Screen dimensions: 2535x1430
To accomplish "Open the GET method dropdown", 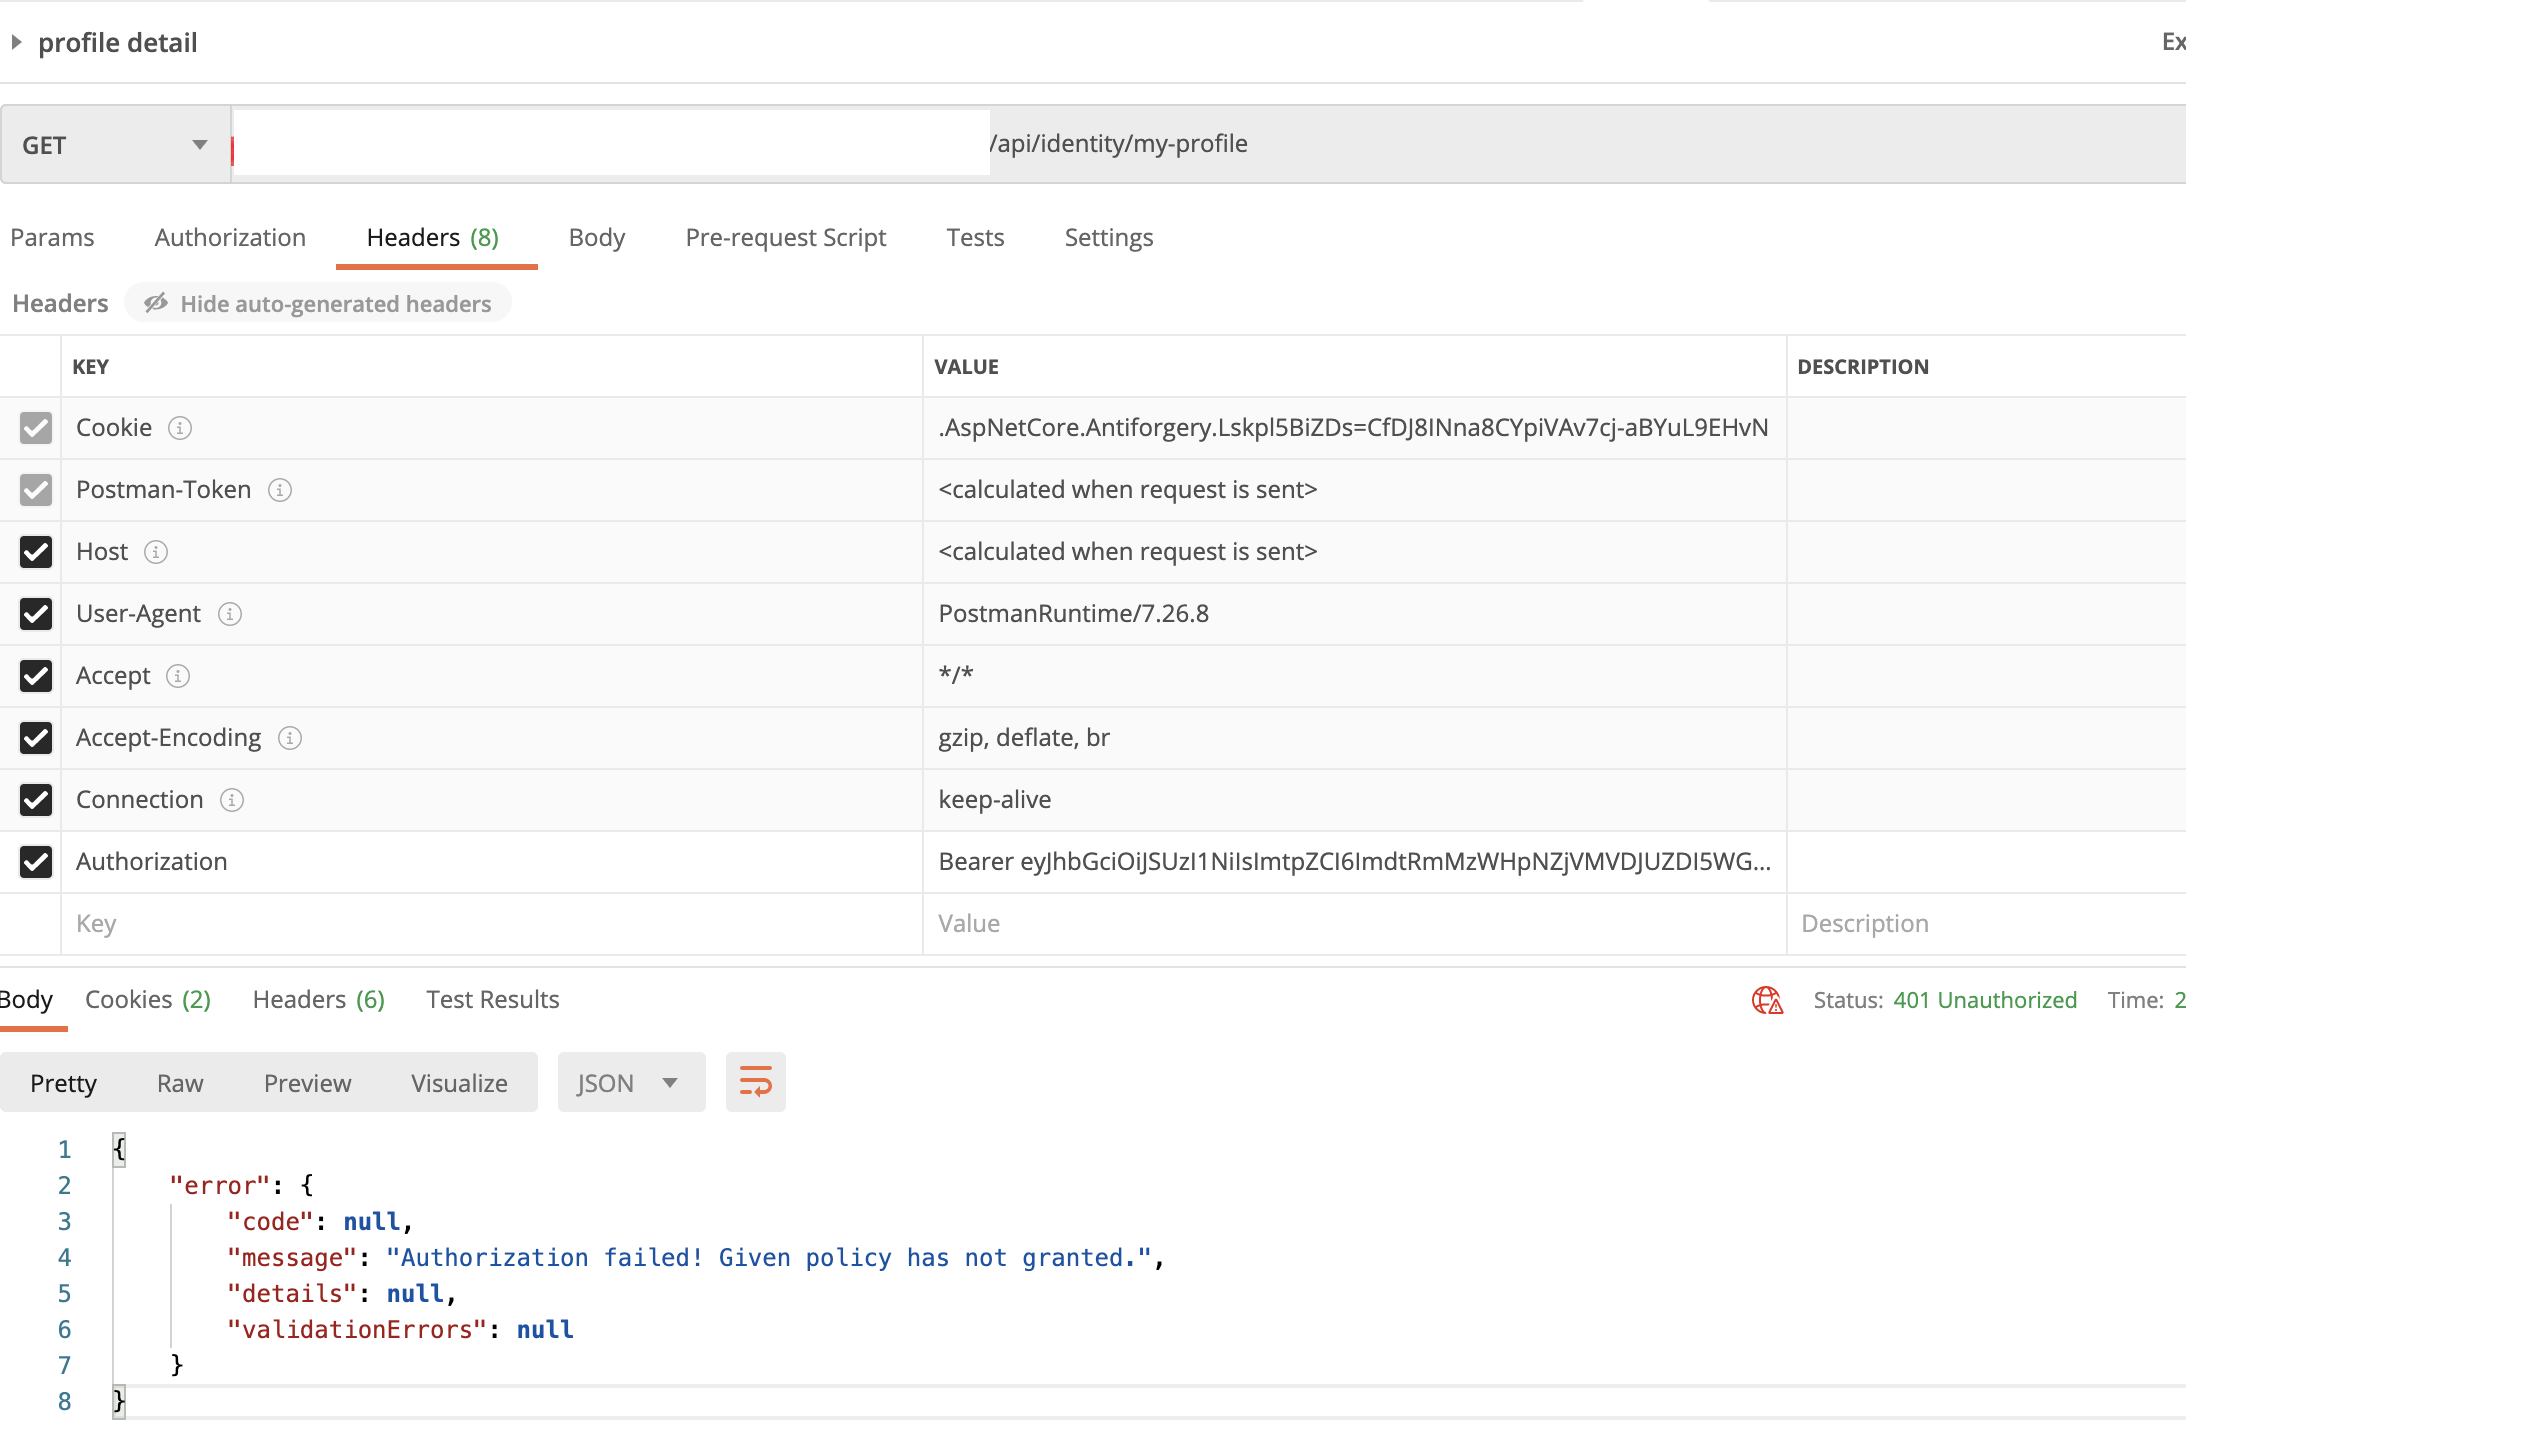I will pyautogui.click(x=115, y=145).
